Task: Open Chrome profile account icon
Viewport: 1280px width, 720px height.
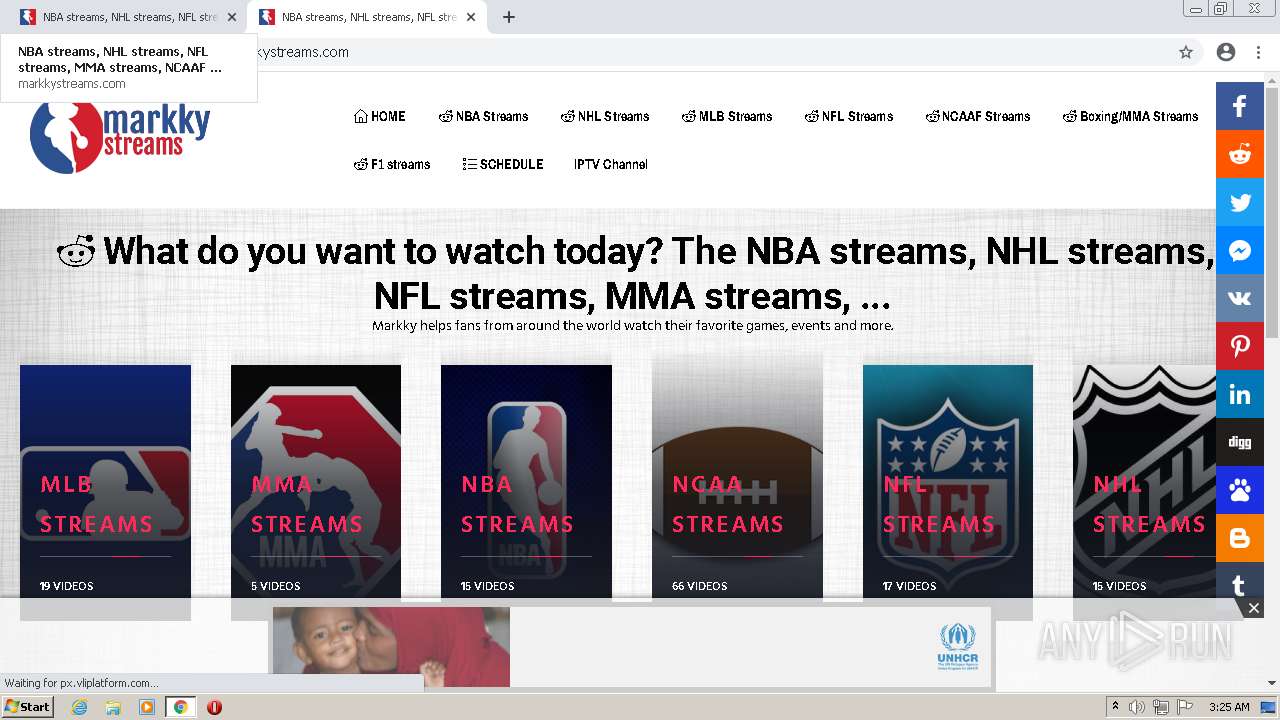Action: (1226, 52)
